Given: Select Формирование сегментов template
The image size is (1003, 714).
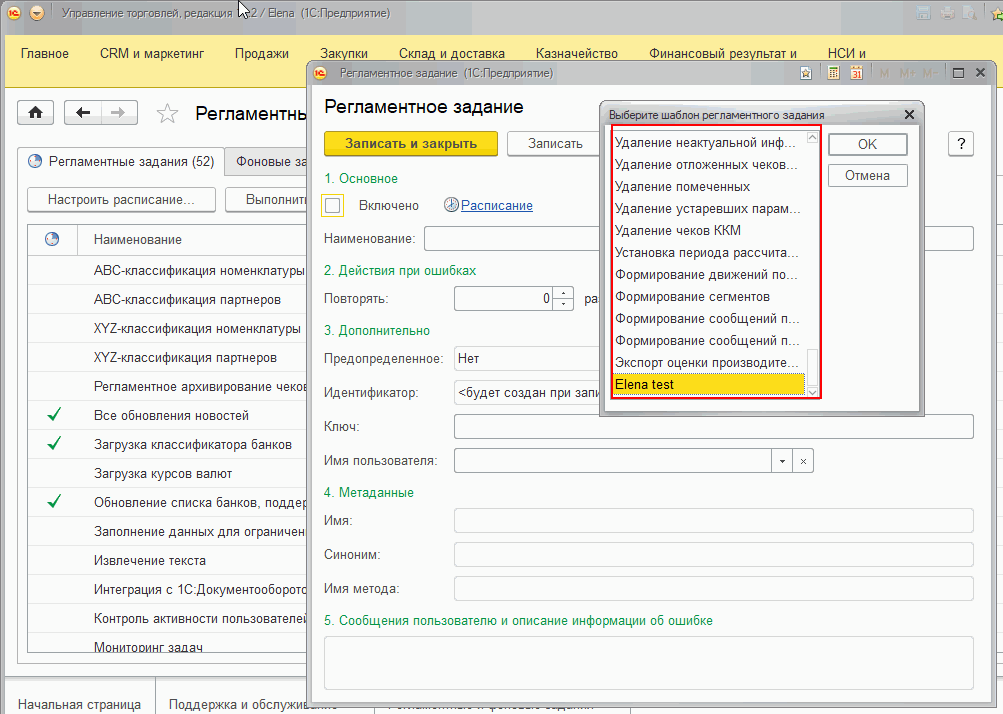Looking at the screenshot, I should coord(709,296).
